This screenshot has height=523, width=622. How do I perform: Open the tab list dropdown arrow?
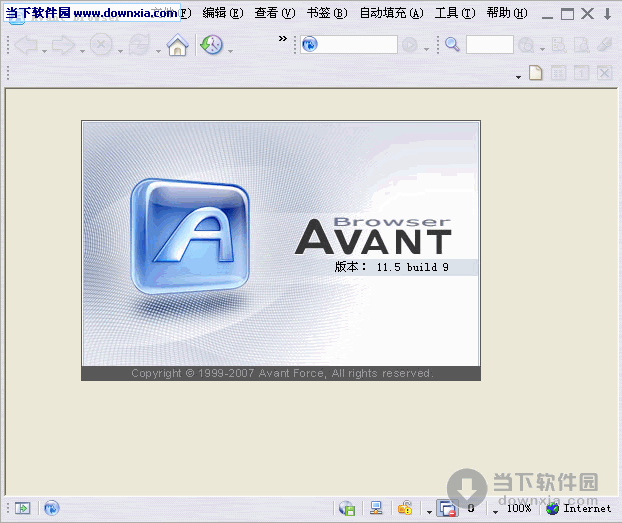(518, 77)
